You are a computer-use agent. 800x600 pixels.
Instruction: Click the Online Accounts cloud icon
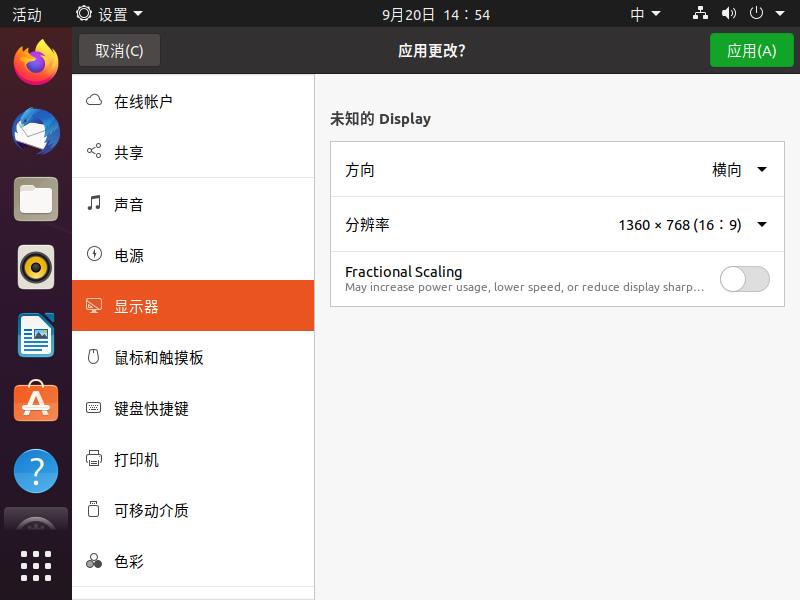tap(94, 101)
